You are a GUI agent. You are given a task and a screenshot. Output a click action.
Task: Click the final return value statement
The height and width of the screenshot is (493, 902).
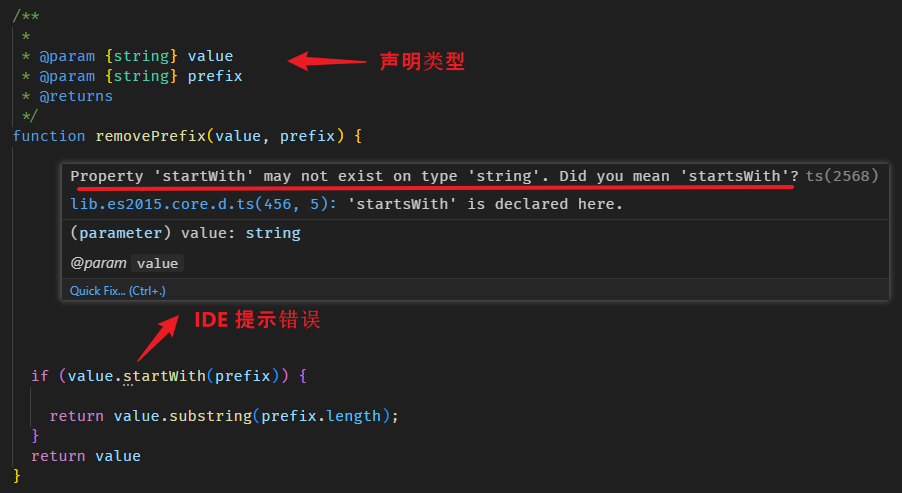point(85,456)
